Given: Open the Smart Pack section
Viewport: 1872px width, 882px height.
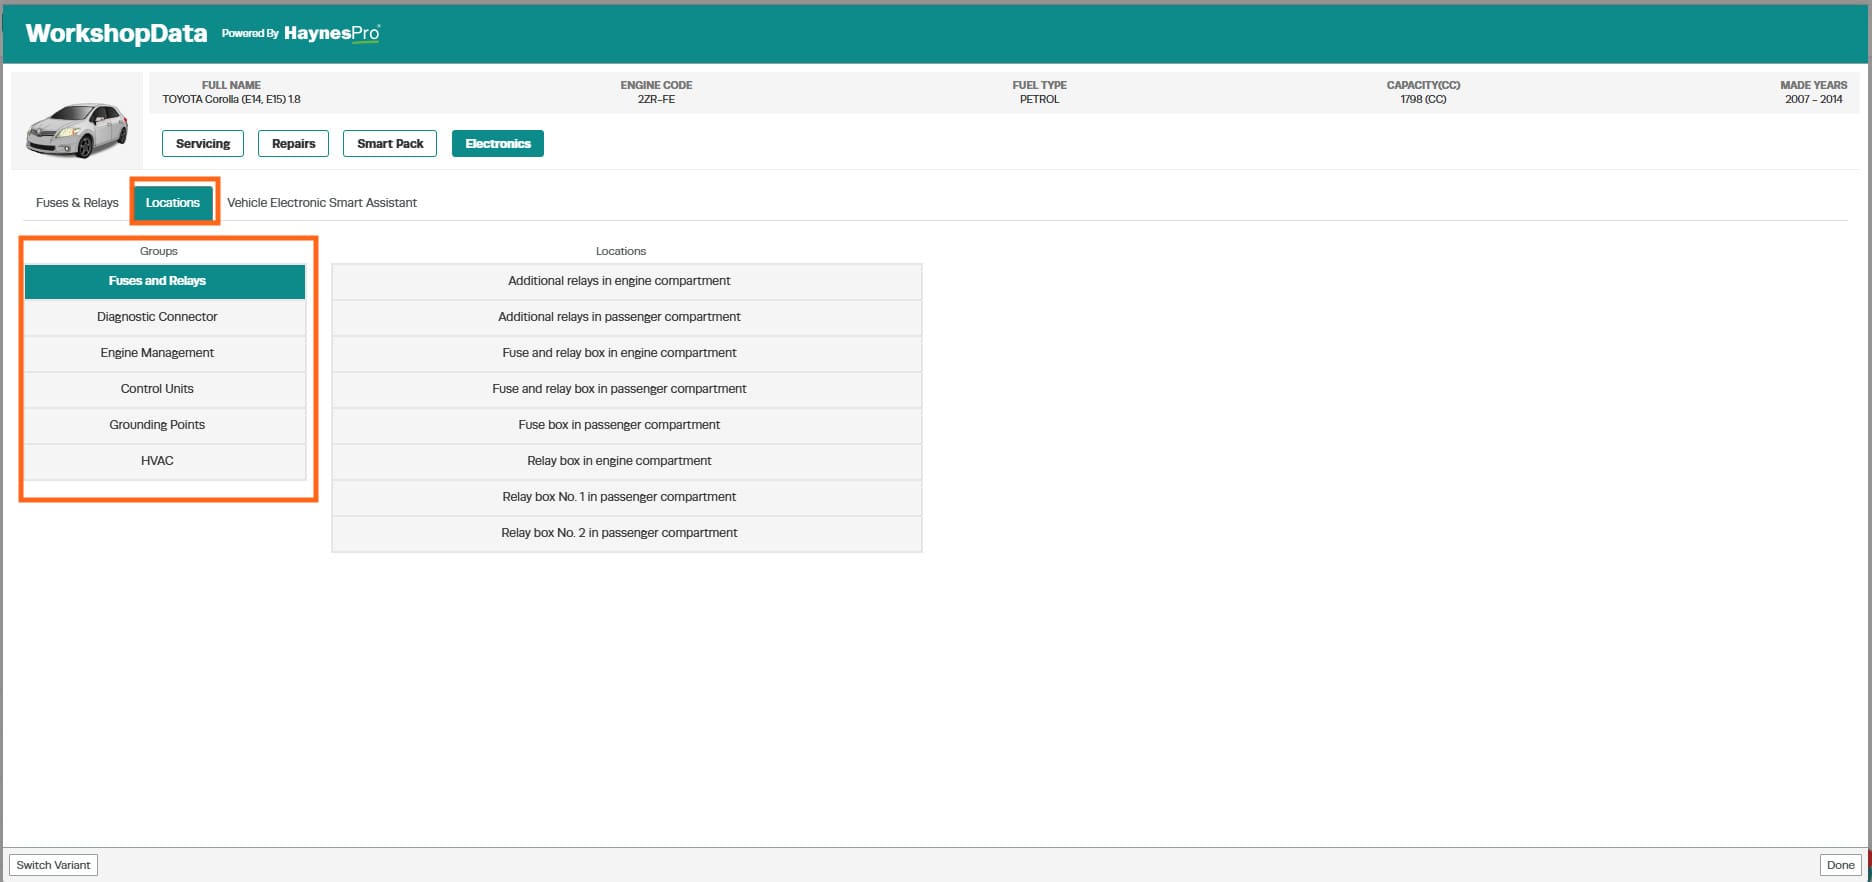Looking at the screenshot, I should tap(390, 143).
